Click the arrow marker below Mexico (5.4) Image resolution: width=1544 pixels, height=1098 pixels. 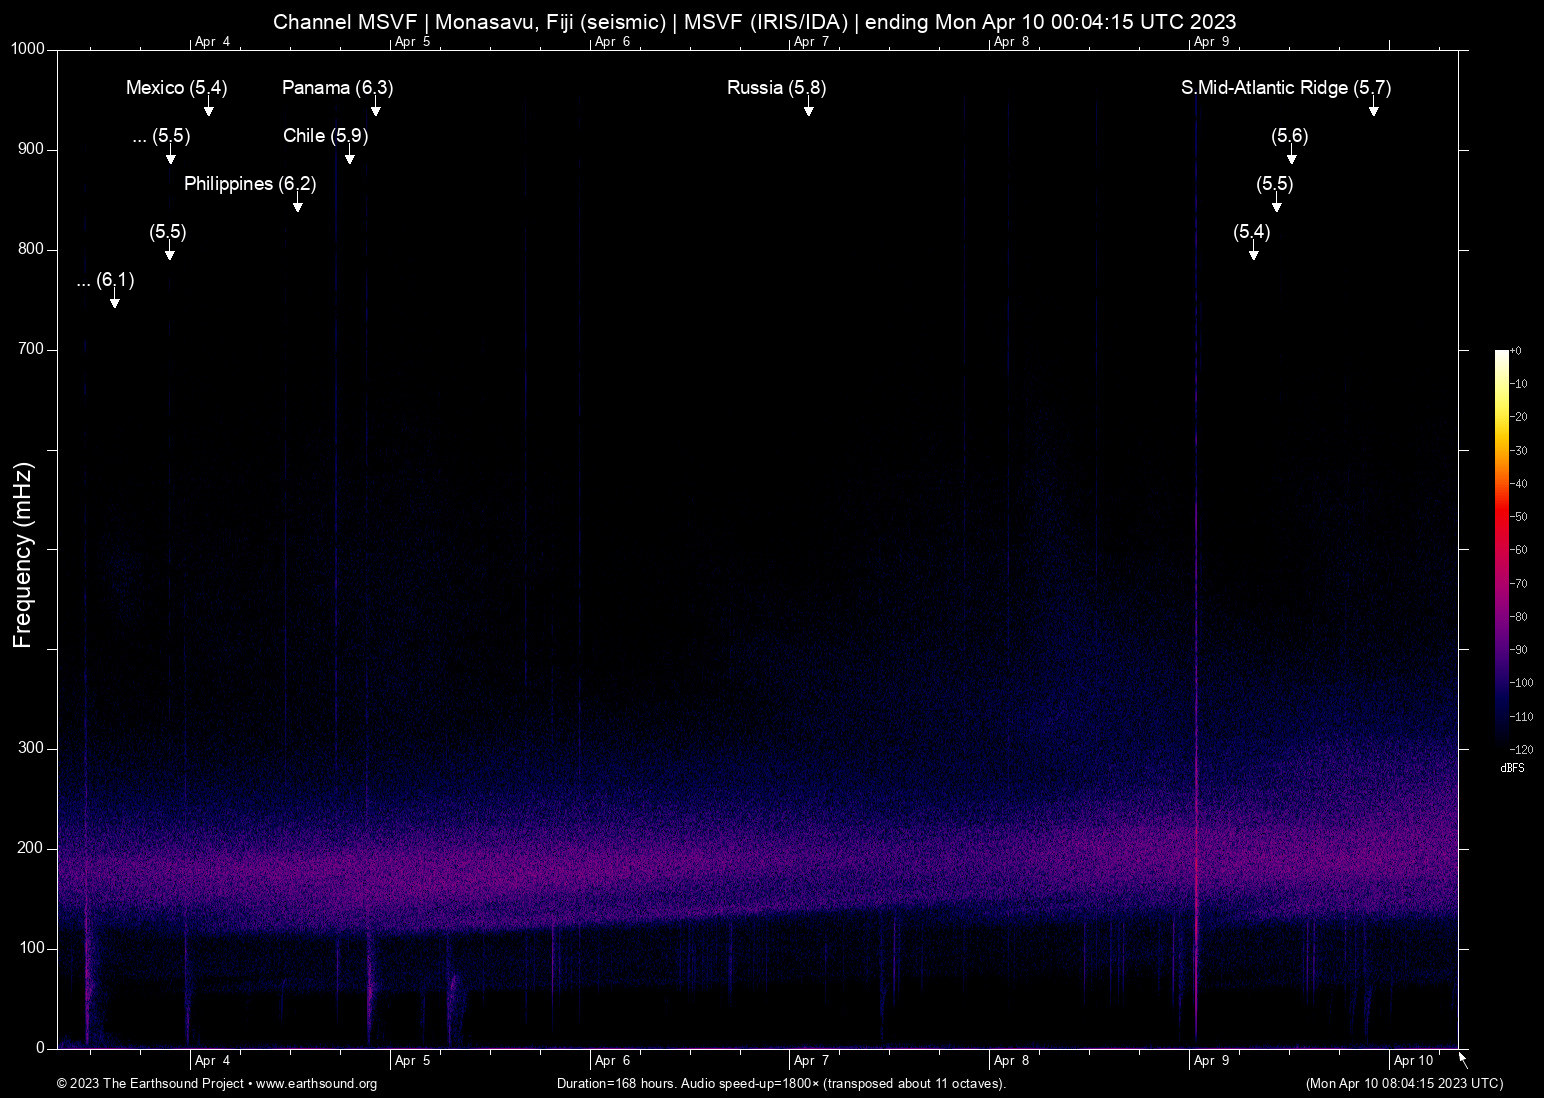[209, 109]
